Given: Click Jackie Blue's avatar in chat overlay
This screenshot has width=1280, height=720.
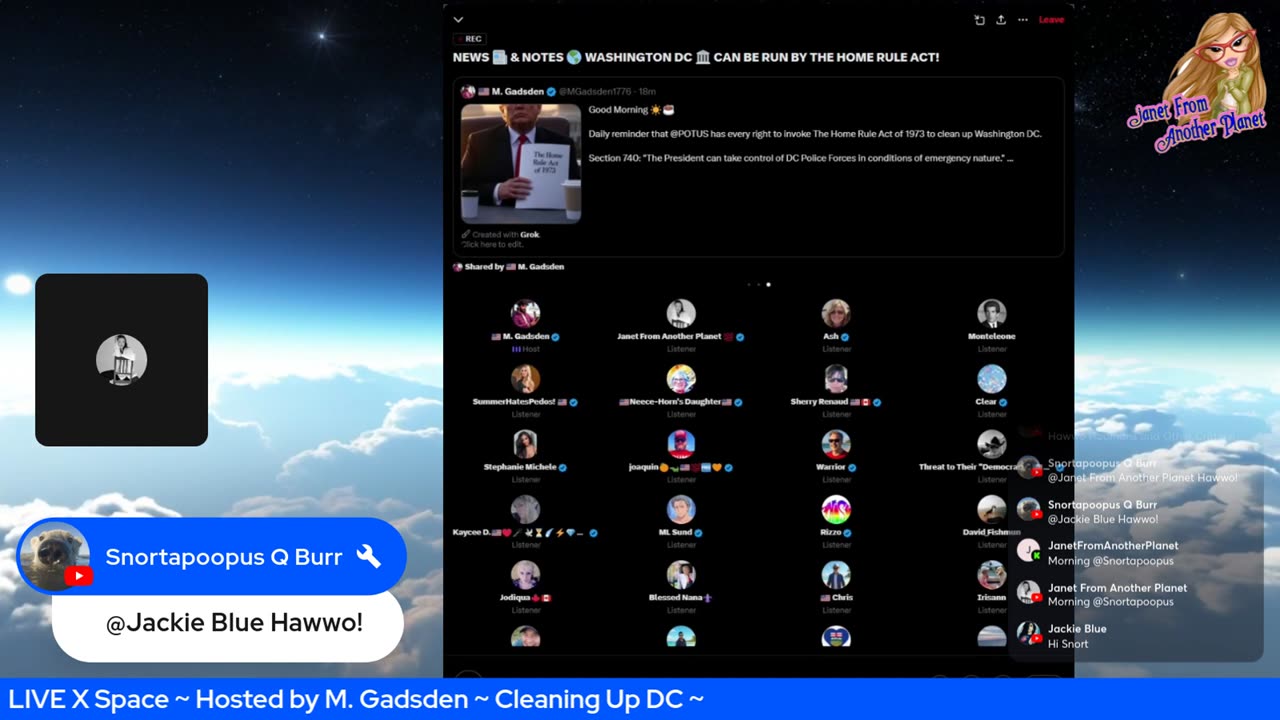Looking at the screenshot, I should tap(1028, 633).
